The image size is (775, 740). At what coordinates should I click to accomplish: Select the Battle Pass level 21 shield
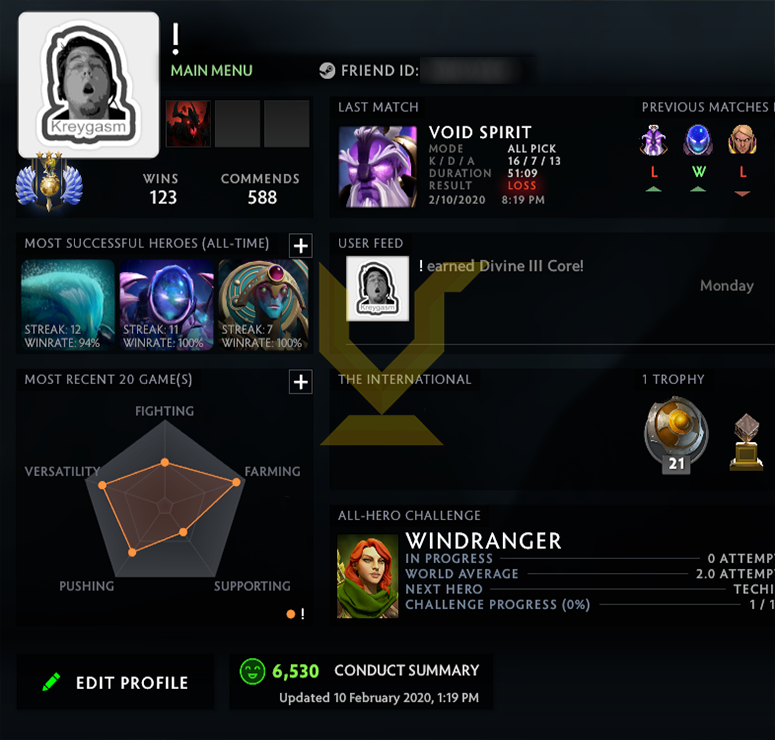(676, 435)
